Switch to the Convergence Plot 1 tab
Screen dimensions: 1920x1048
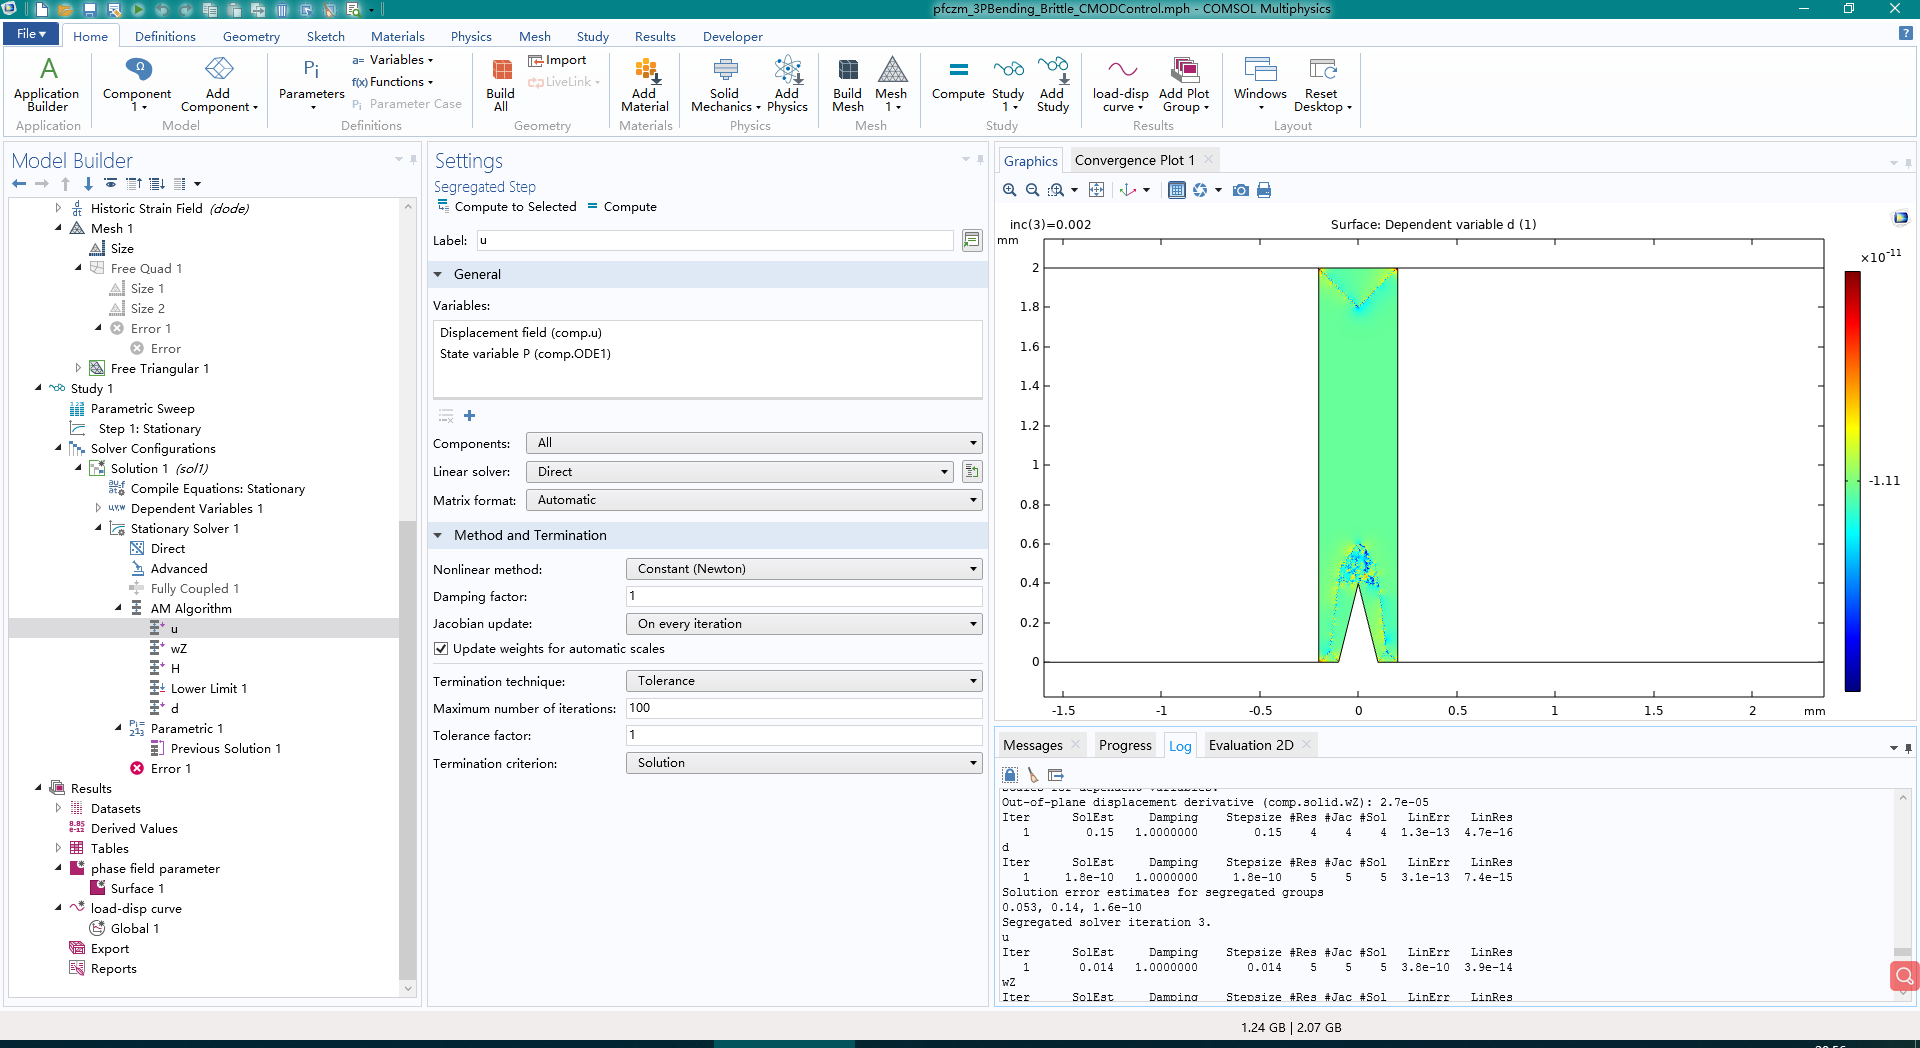1134,160
